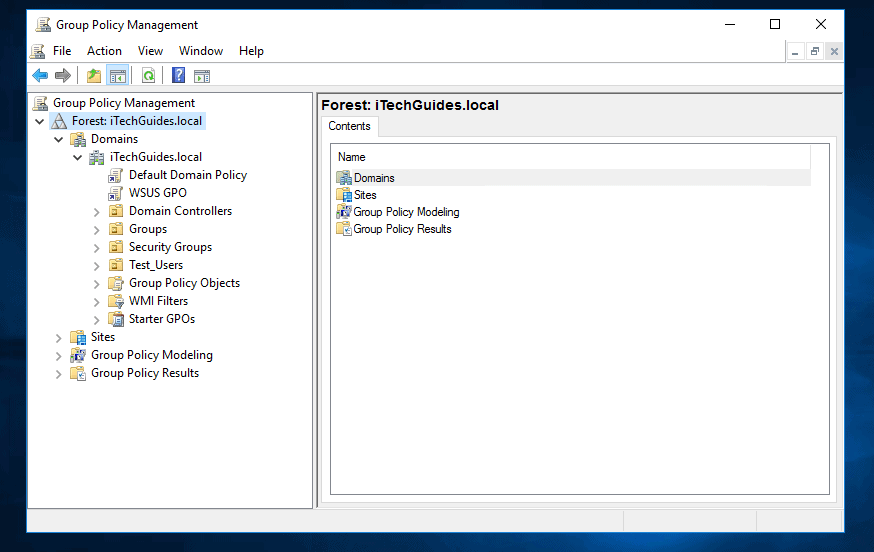Click the Up one level folder icon
Image resolution: width=874 pixels, height=552 pixels.
(x=94, y=75)
